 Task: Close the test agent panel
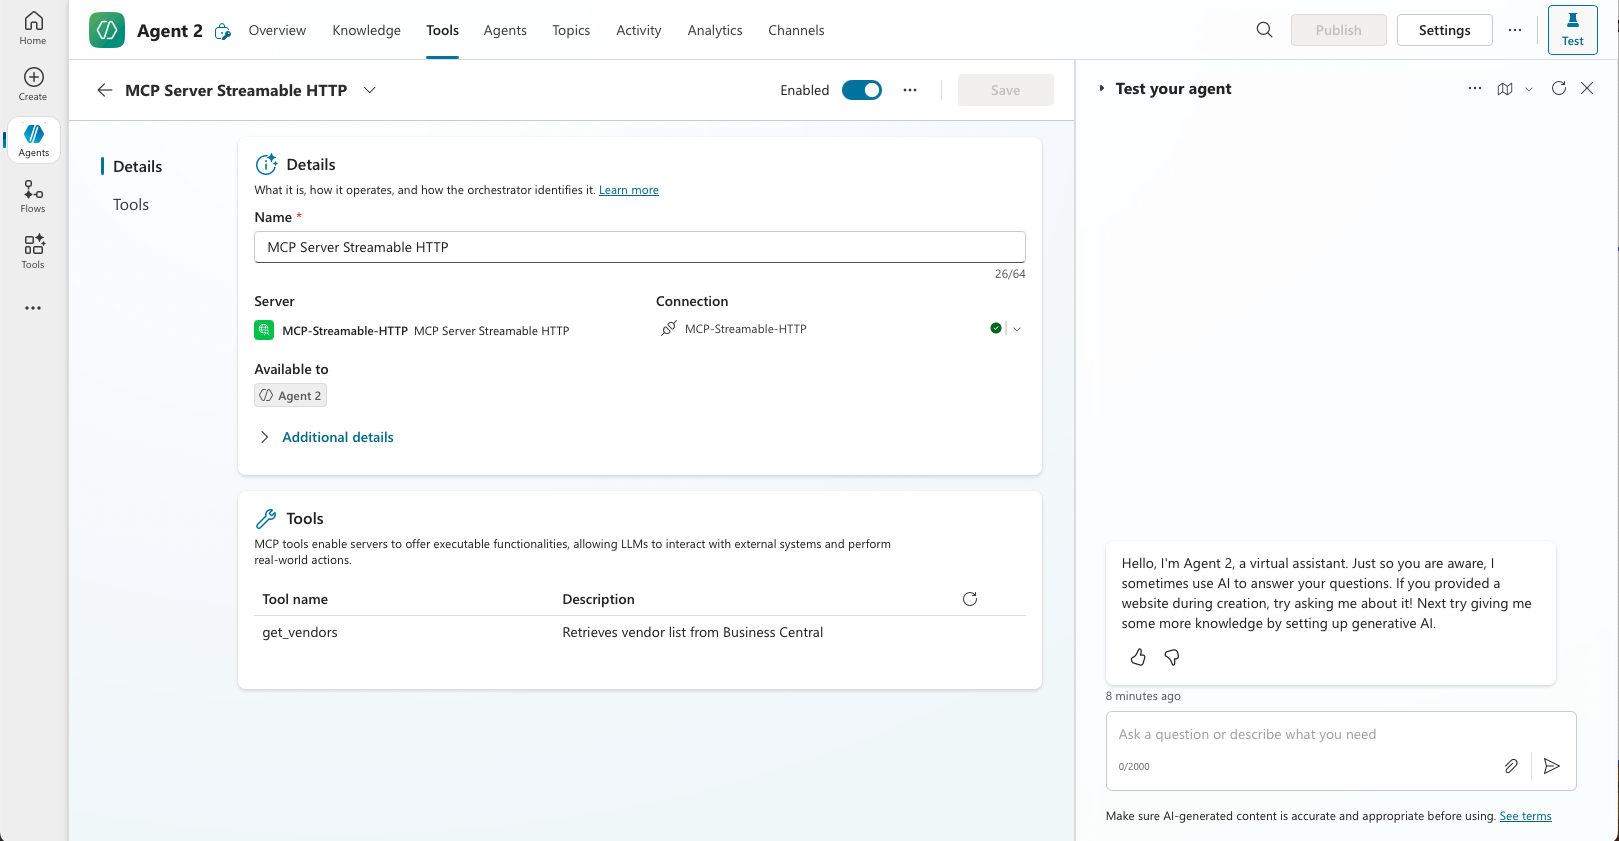1587,88
